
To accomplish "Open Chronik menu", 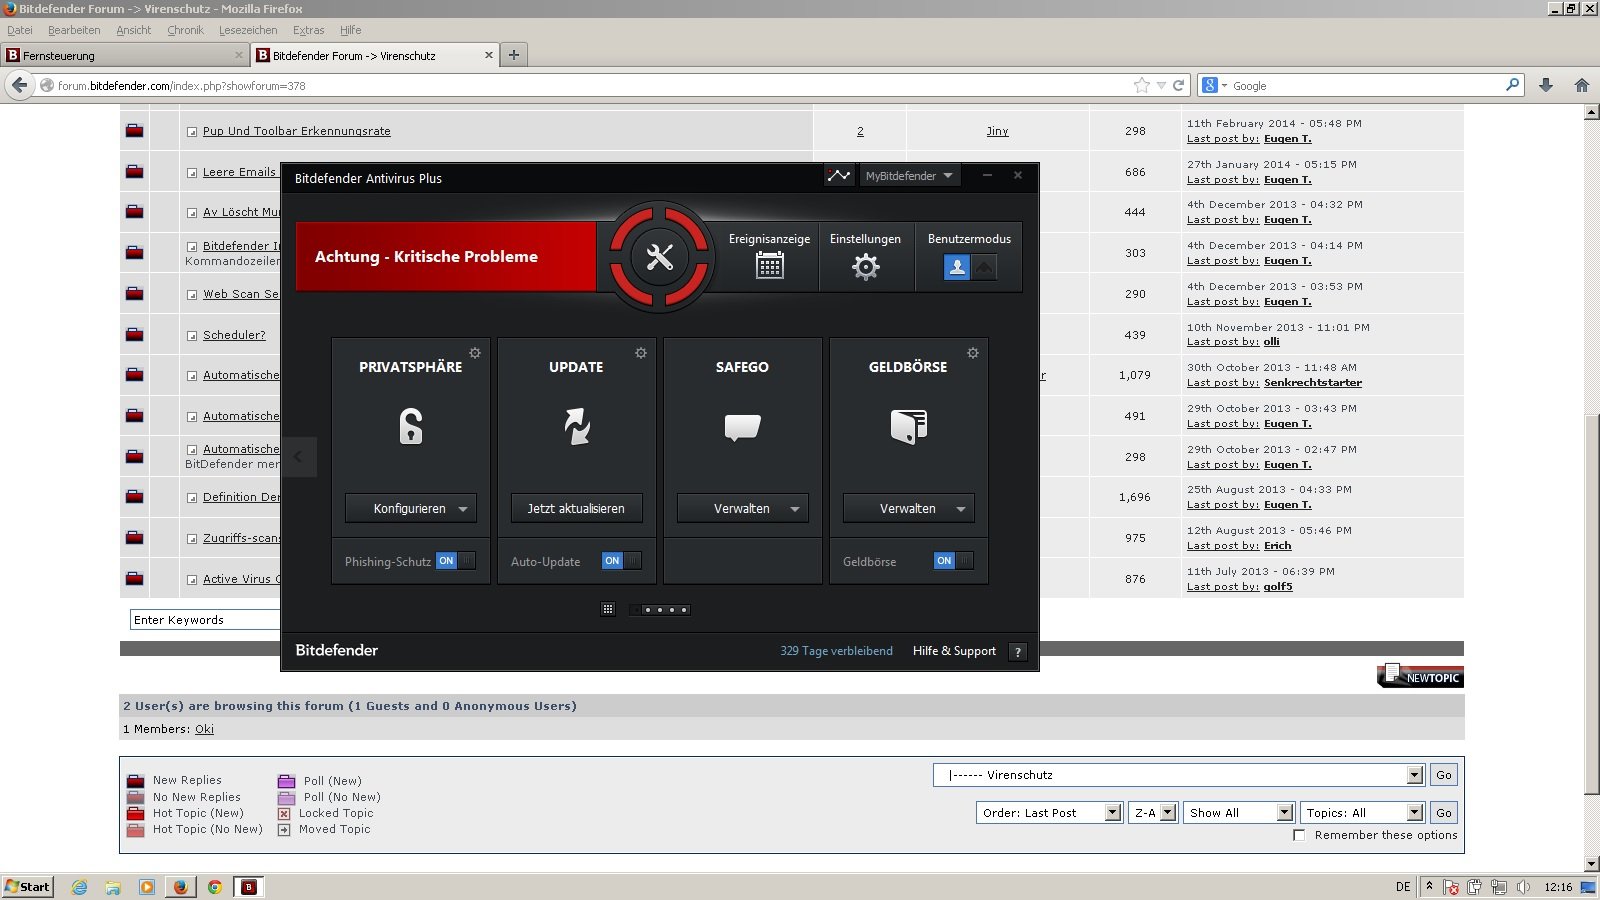I will [x=185, y=30].
